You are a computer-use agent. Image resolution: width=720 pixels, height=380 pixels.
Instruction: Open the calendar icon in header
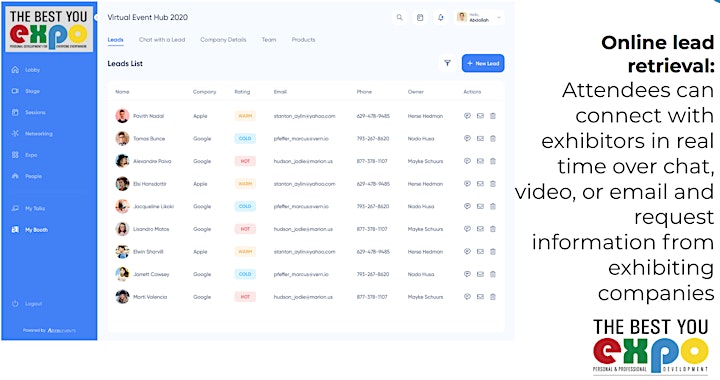coord(420,17)
